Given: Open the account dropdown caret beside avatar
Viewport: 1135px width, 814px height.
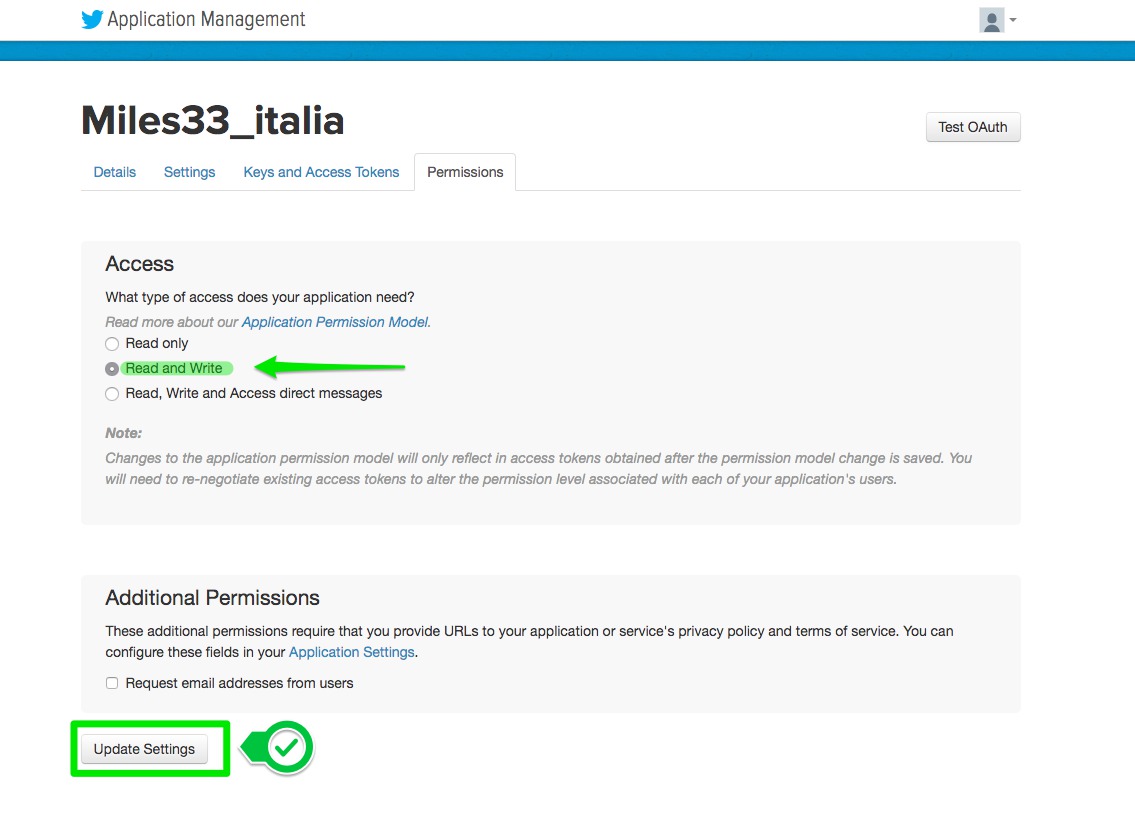Looking at the screenshot, I should click(x=1013, y=20).
